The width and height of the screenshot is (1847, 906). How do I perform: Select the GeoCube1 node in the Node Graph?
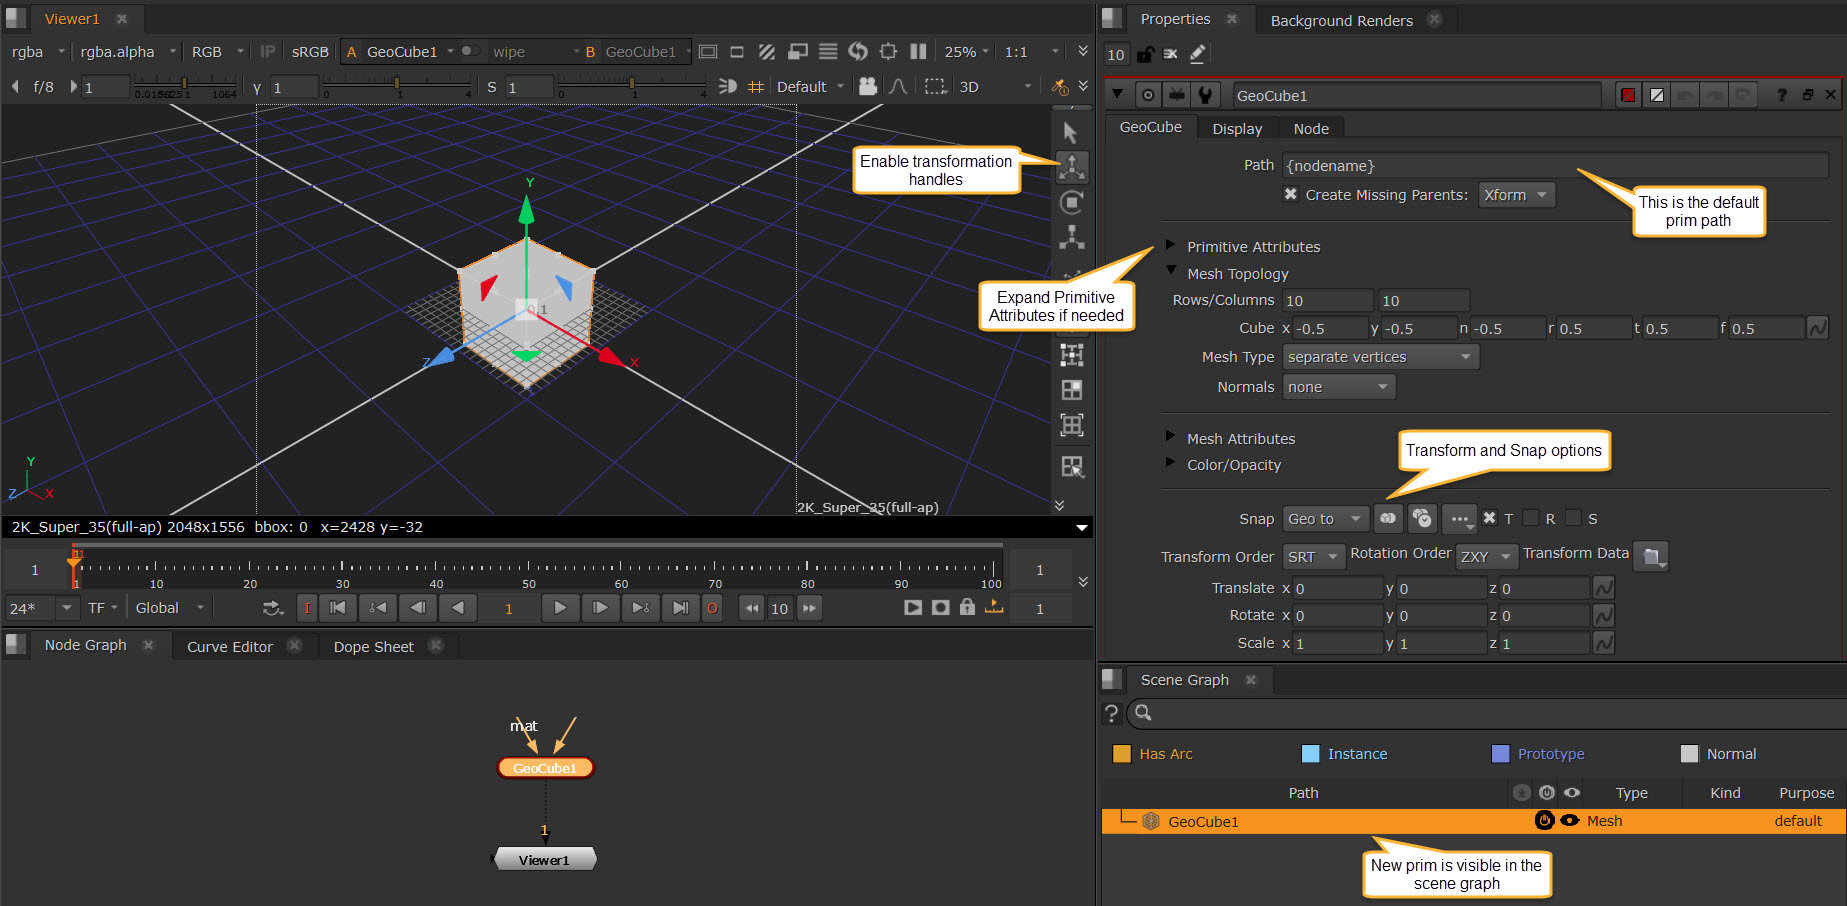tap(544, 767)
